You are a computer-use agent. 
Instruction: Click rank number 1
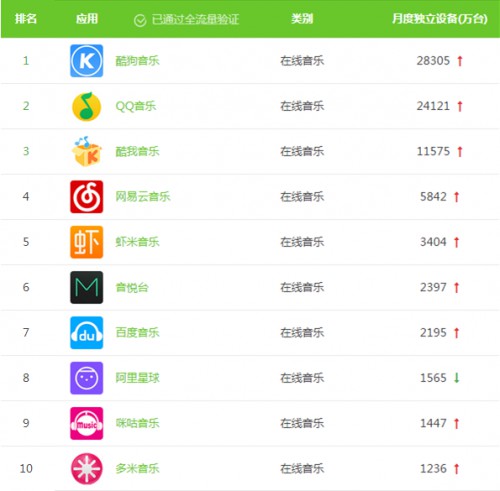point(26,61)
